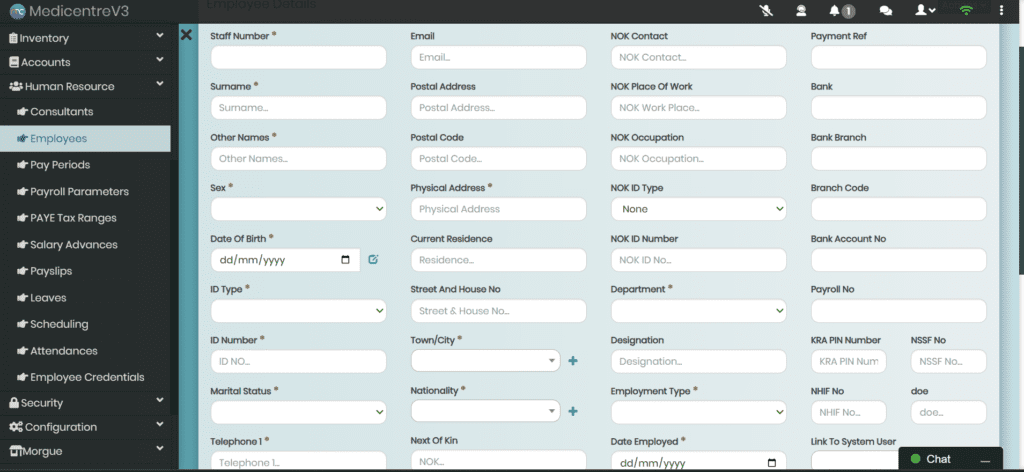Expand the Security menu
Screen dimensions: 1024x472
85,403
